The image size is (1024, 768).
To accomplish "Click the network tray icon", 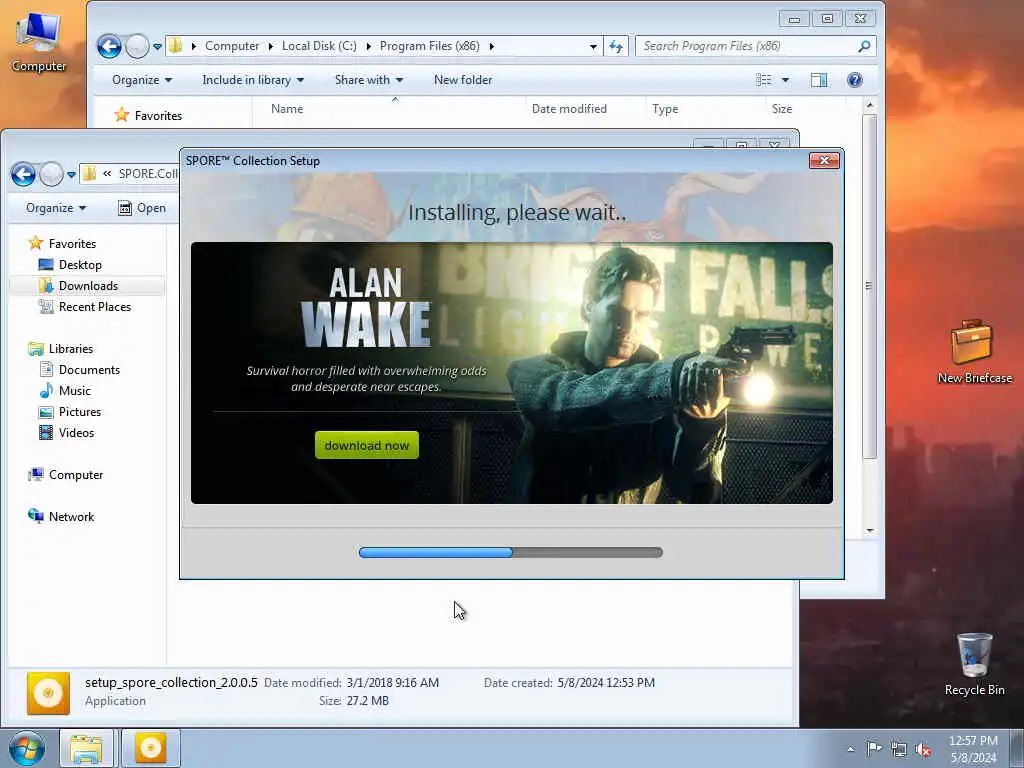I will 899,749.
